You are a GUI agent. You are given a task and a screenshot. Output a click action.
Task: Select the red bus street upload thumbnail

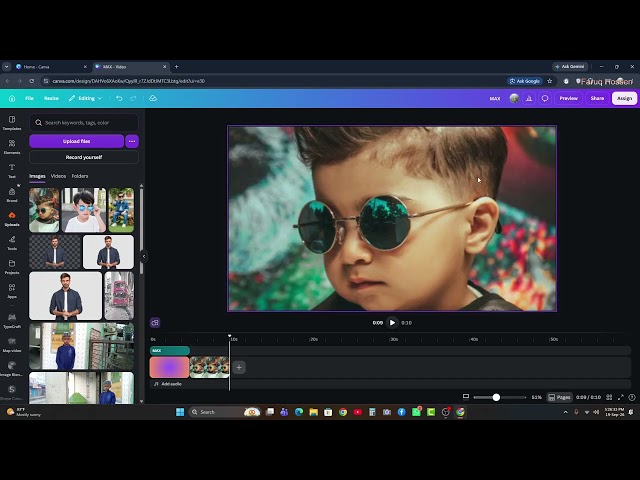click(x=119, y=296)
